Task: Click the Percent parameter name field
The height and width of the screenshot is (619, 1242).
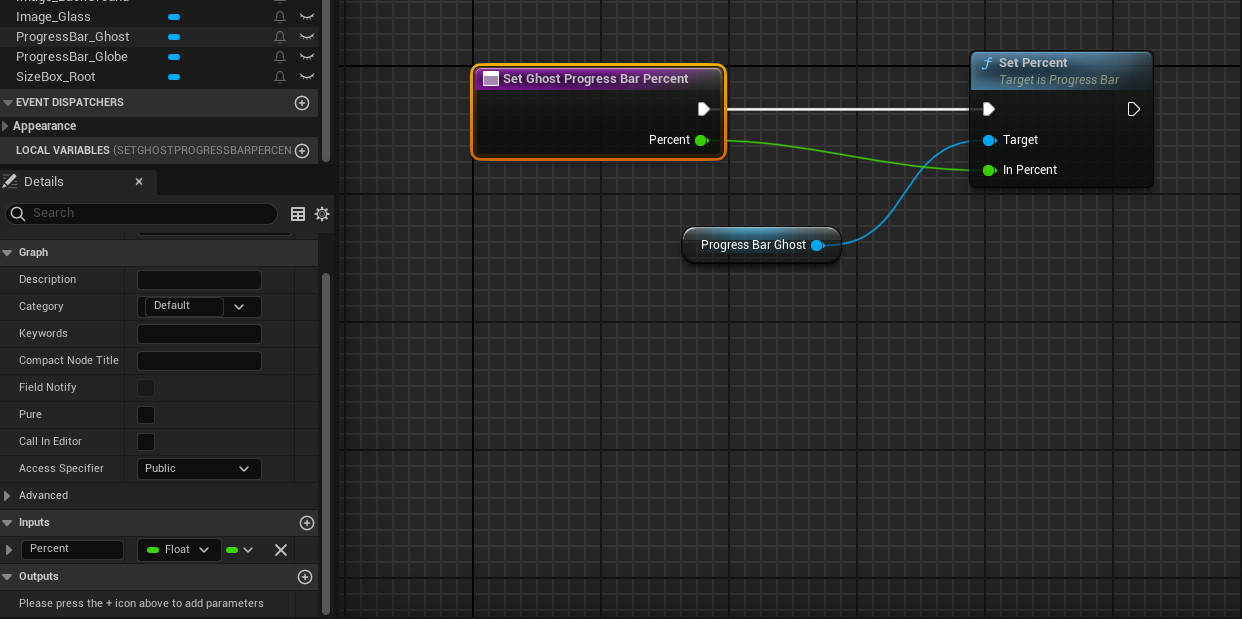Action: tap(72, 549)
